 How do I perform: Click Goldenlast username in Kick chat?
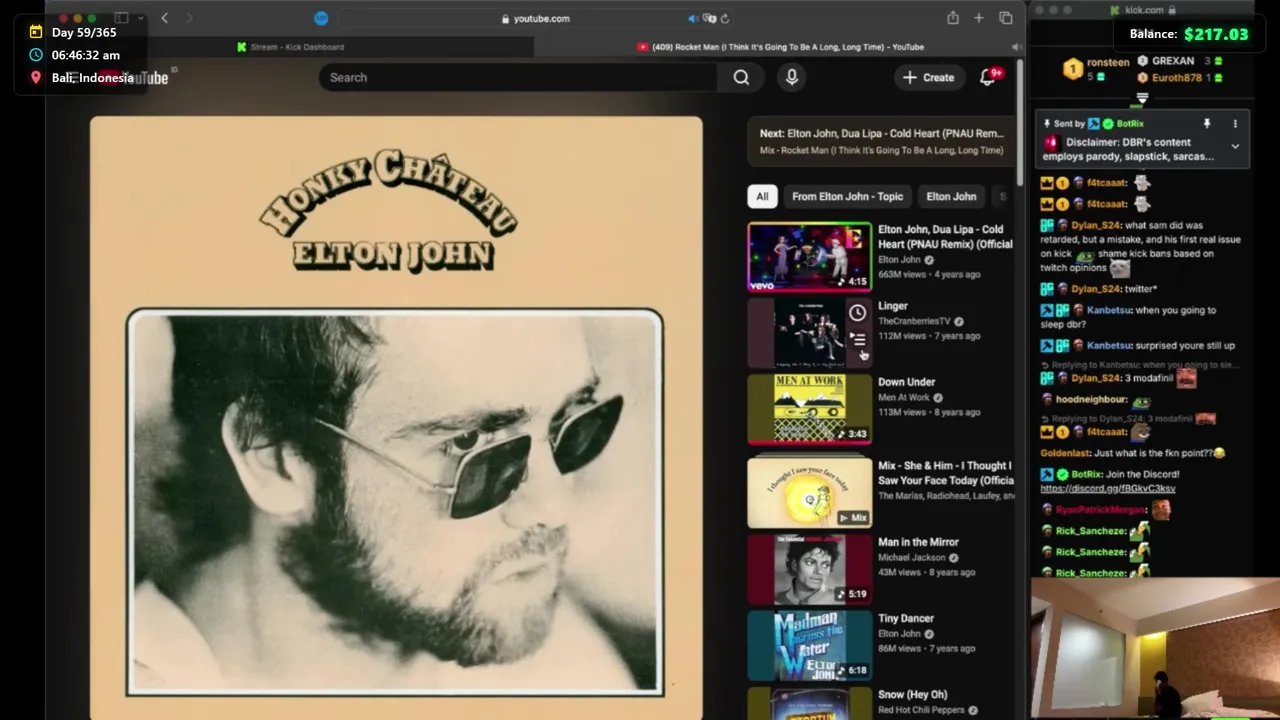1065,453
